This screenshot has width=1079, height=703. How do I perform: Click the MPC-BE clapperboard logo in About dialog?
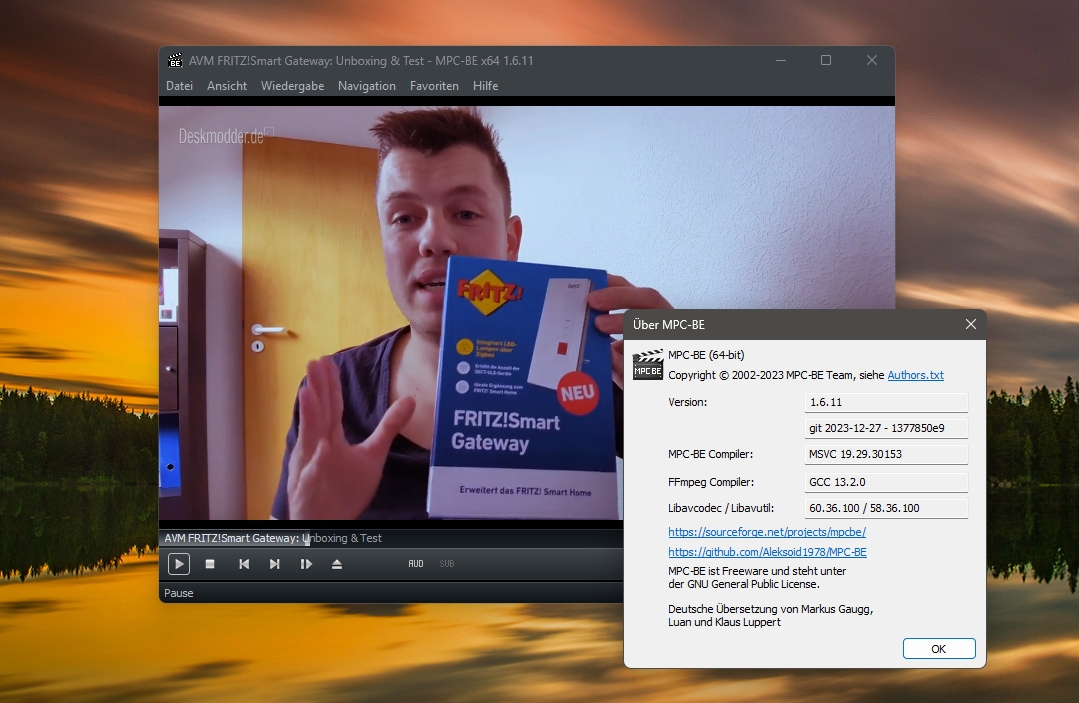click(x=648, y=365)
